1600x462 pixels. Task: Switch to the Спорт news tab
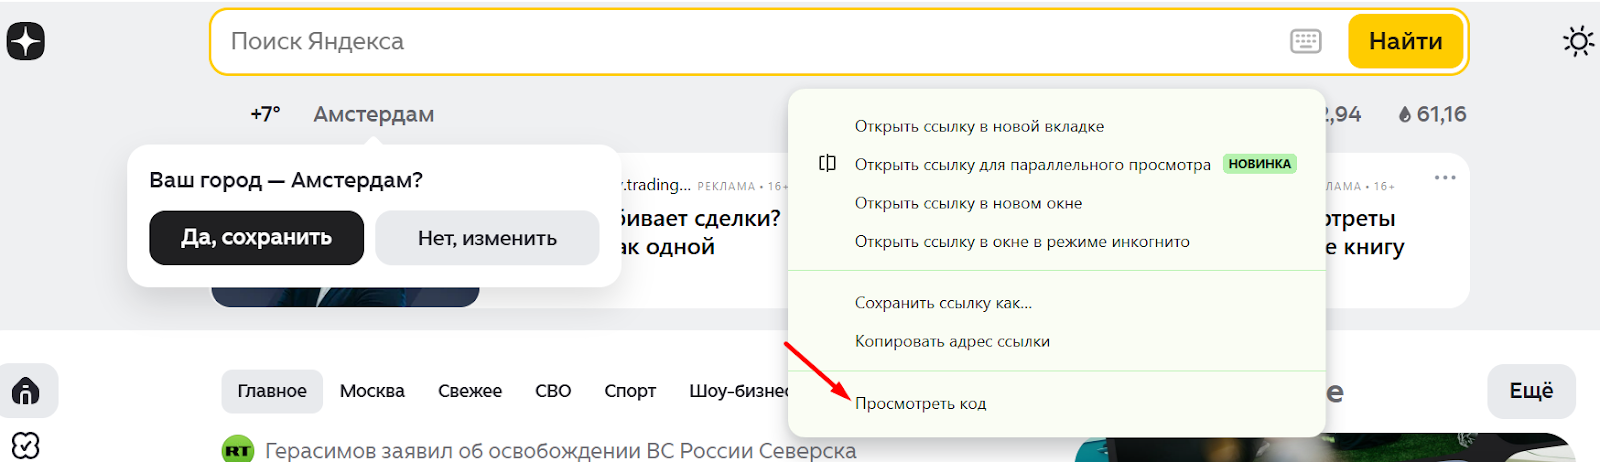click(x=630, y=391)
